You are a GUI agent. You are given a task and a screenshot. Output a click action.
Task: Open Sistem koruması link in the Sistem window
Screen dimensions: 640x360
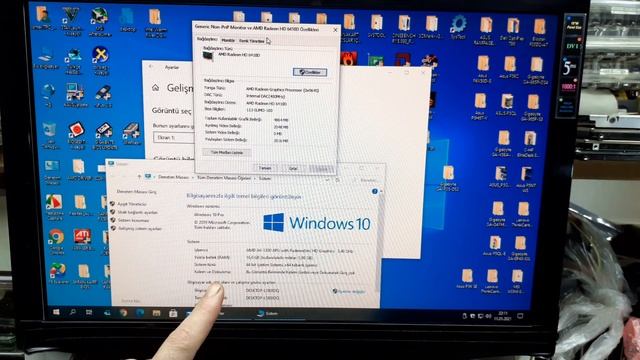pos(133,220)
